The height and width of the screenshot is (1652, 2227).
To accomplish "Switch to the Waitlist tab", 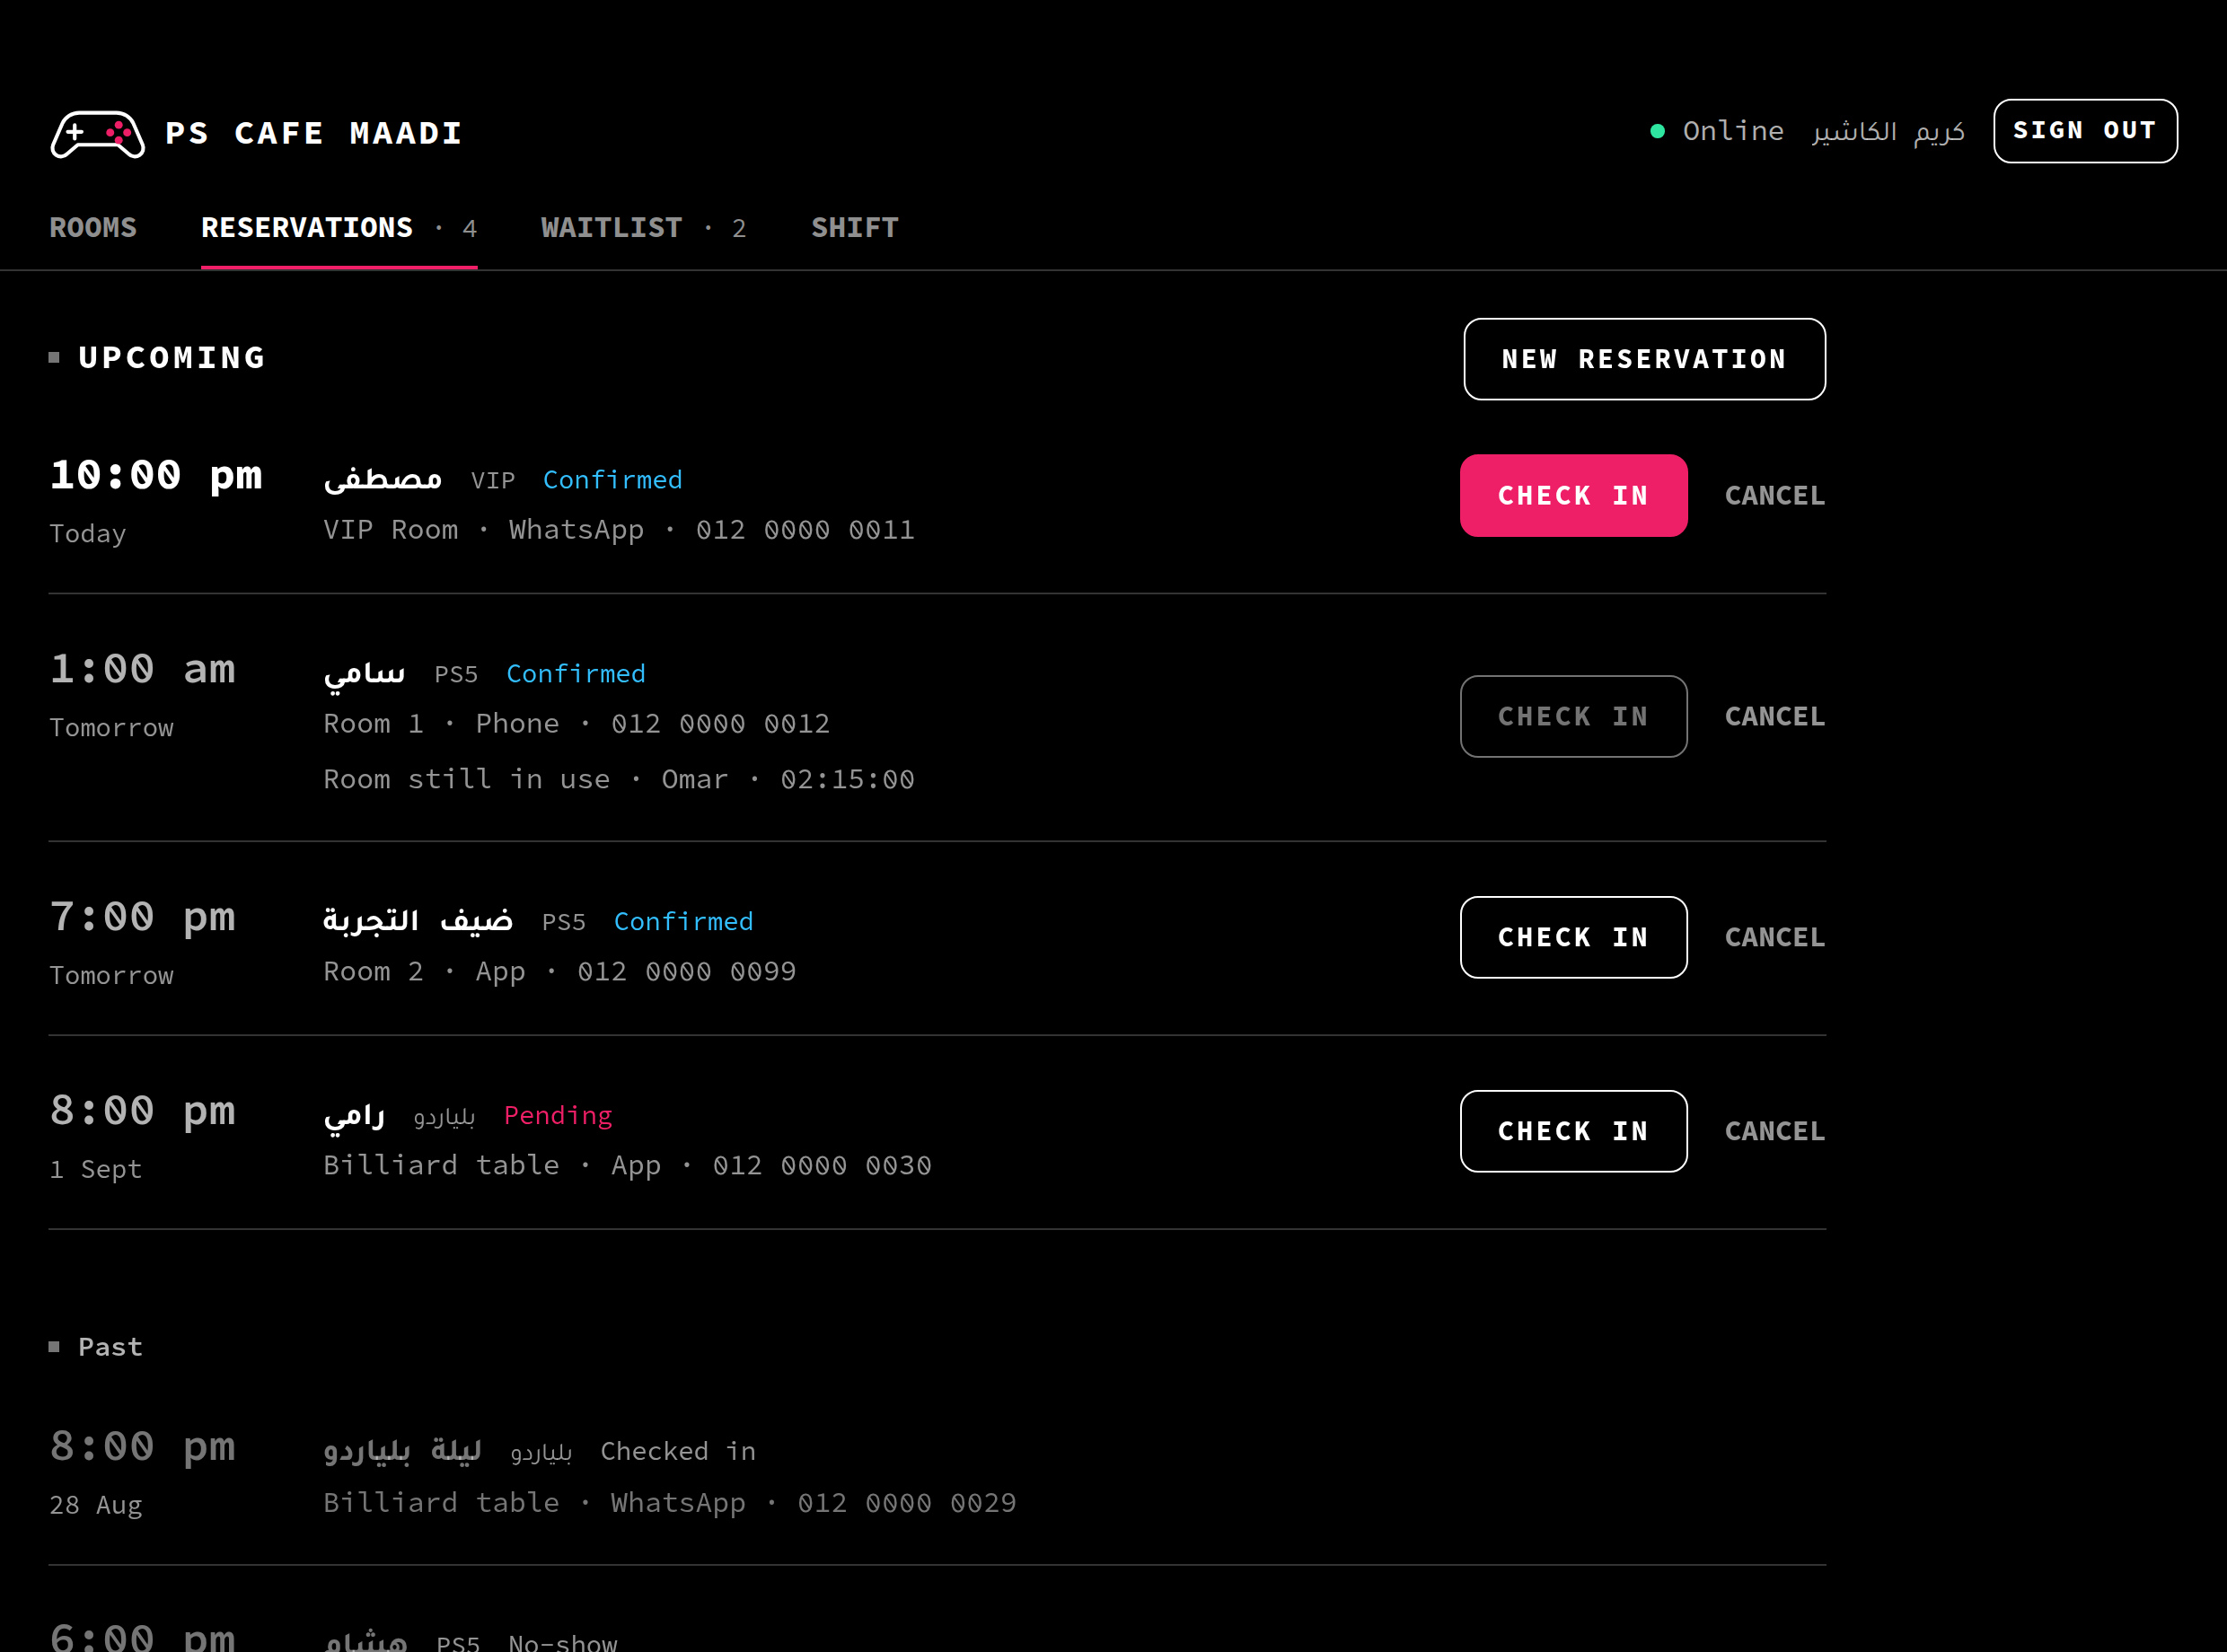I will pyautogui.click(x=644, y=228).
